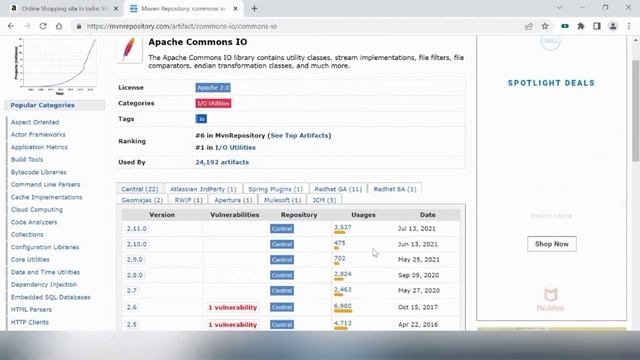The width and height of the screenshot is (640, 360).
Task: Open Application Metrics category
Action: tap(39, 147)
